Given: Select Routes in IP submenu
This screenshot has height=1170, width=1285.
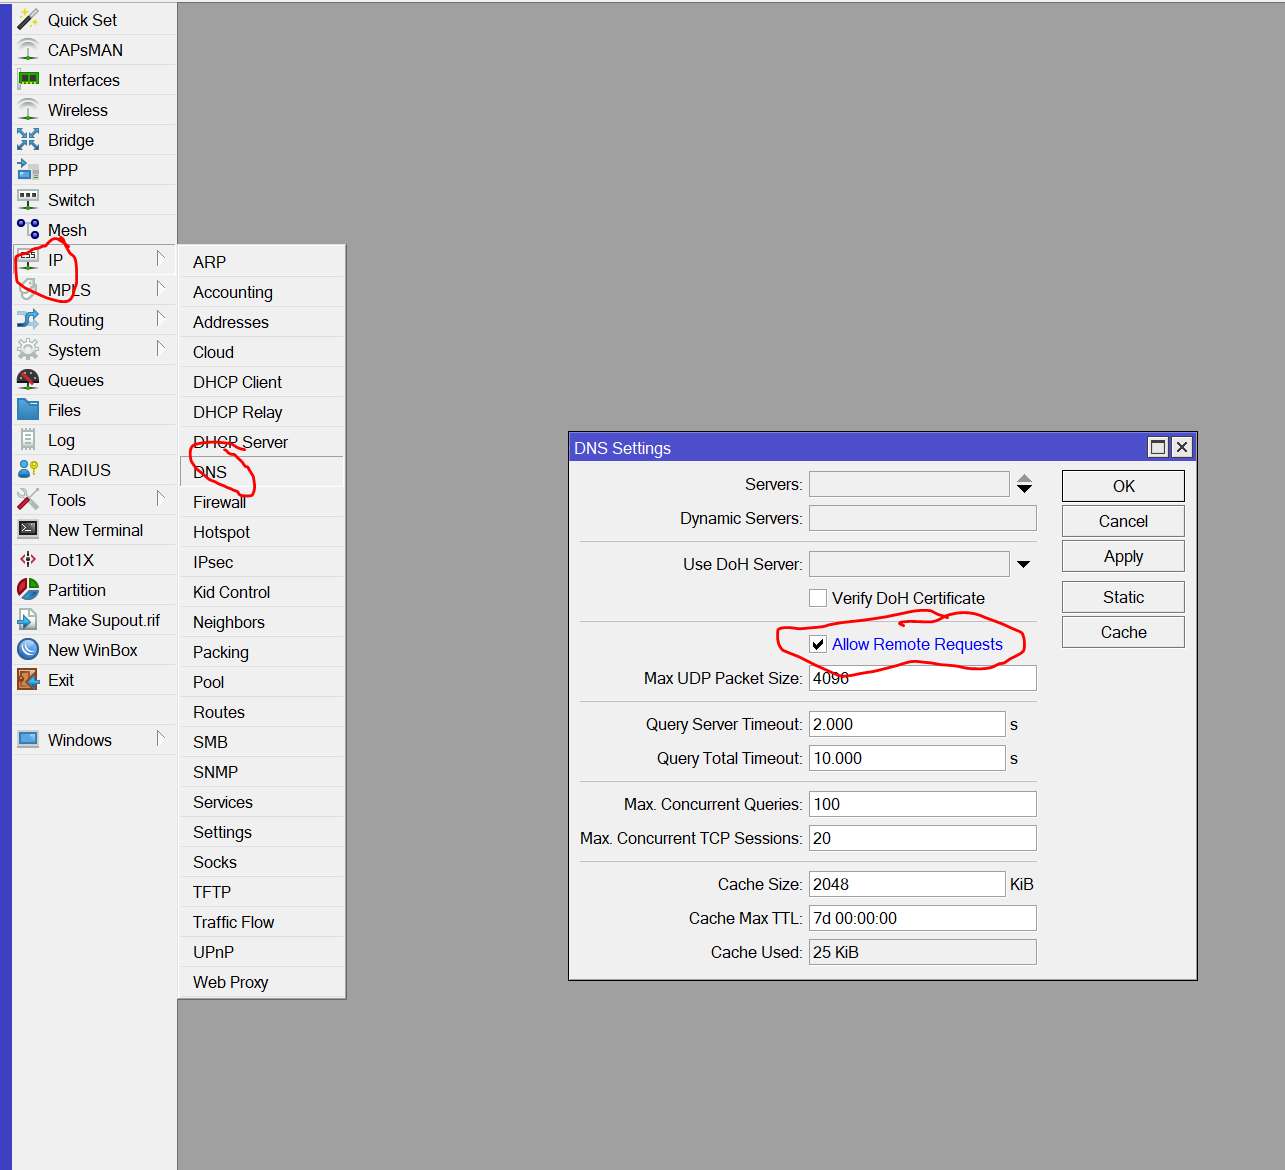Looking at the screenshot, I should pyautogui.click(x=262, y=712).
